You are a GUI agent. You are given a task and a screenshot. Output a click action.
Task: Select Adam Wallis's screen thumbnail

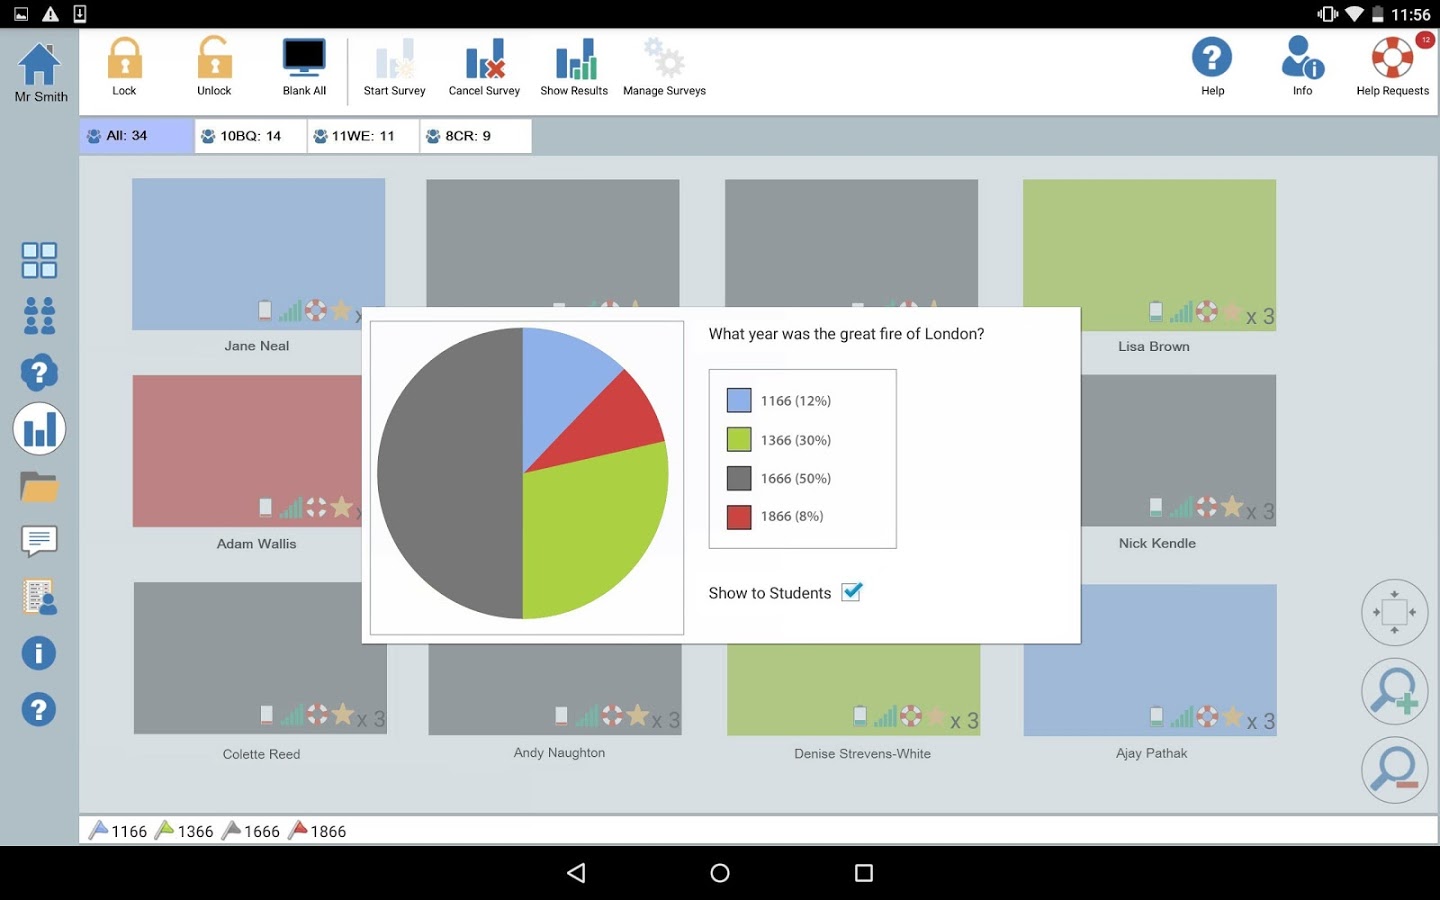[247, 451]
